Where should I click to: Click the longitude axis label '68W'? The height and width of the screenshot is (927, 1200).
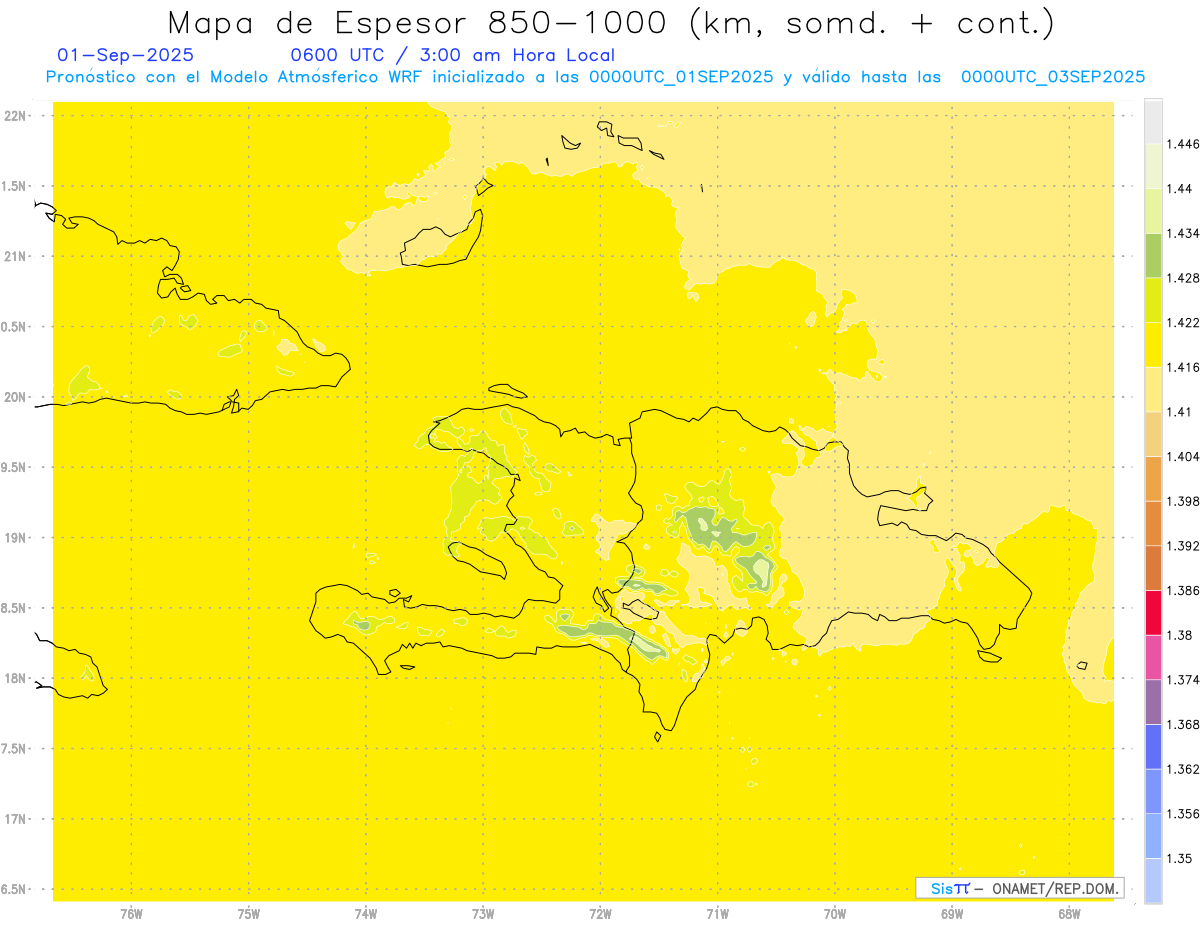point(1068,914)
